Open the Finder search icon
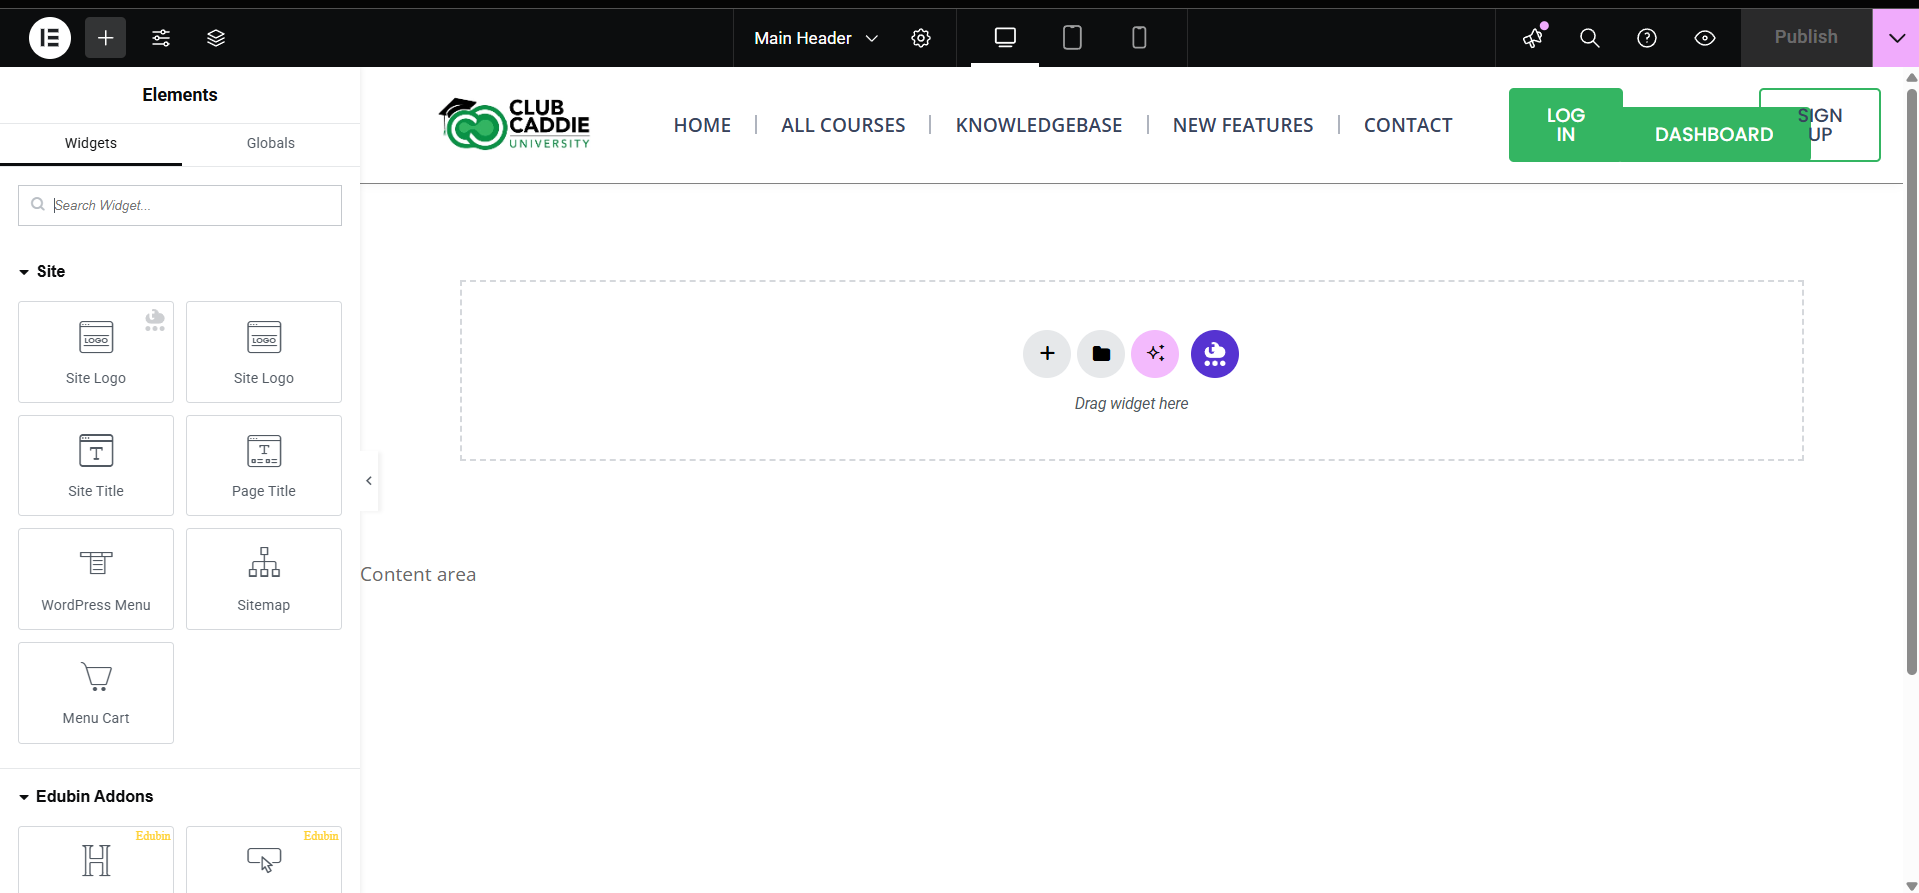 tap(1590, 38)
